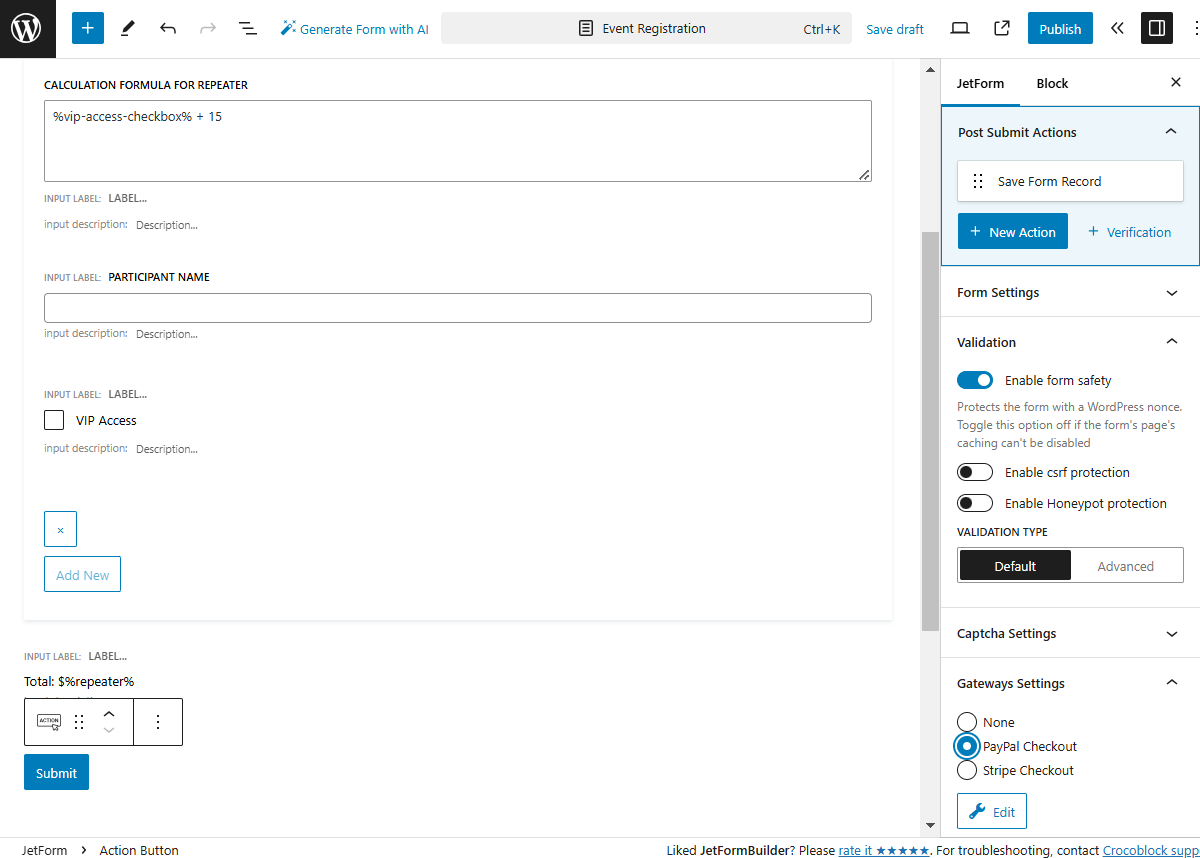Turn on Honeypot protection toggle
The image size is (1200, 858).
click(975, 503)
